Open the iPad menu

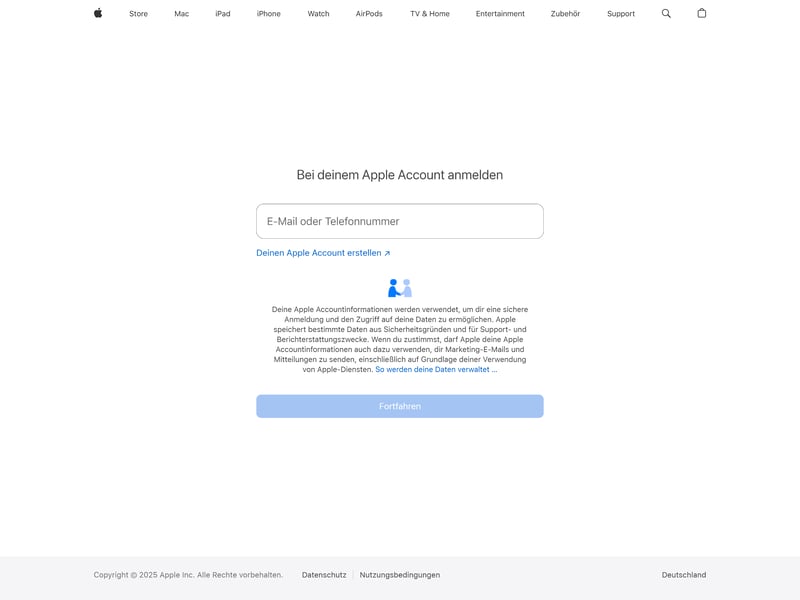[x=222, y=14]
